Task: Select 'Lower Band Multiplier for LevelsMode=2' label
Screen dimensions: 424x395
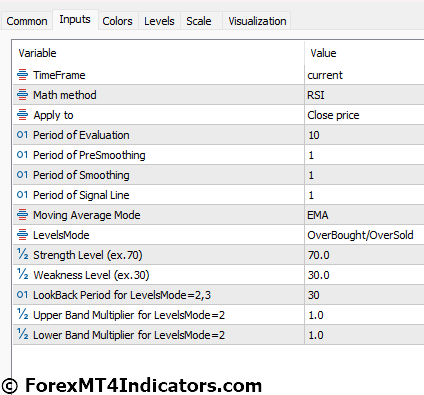Action: [129, 335]
